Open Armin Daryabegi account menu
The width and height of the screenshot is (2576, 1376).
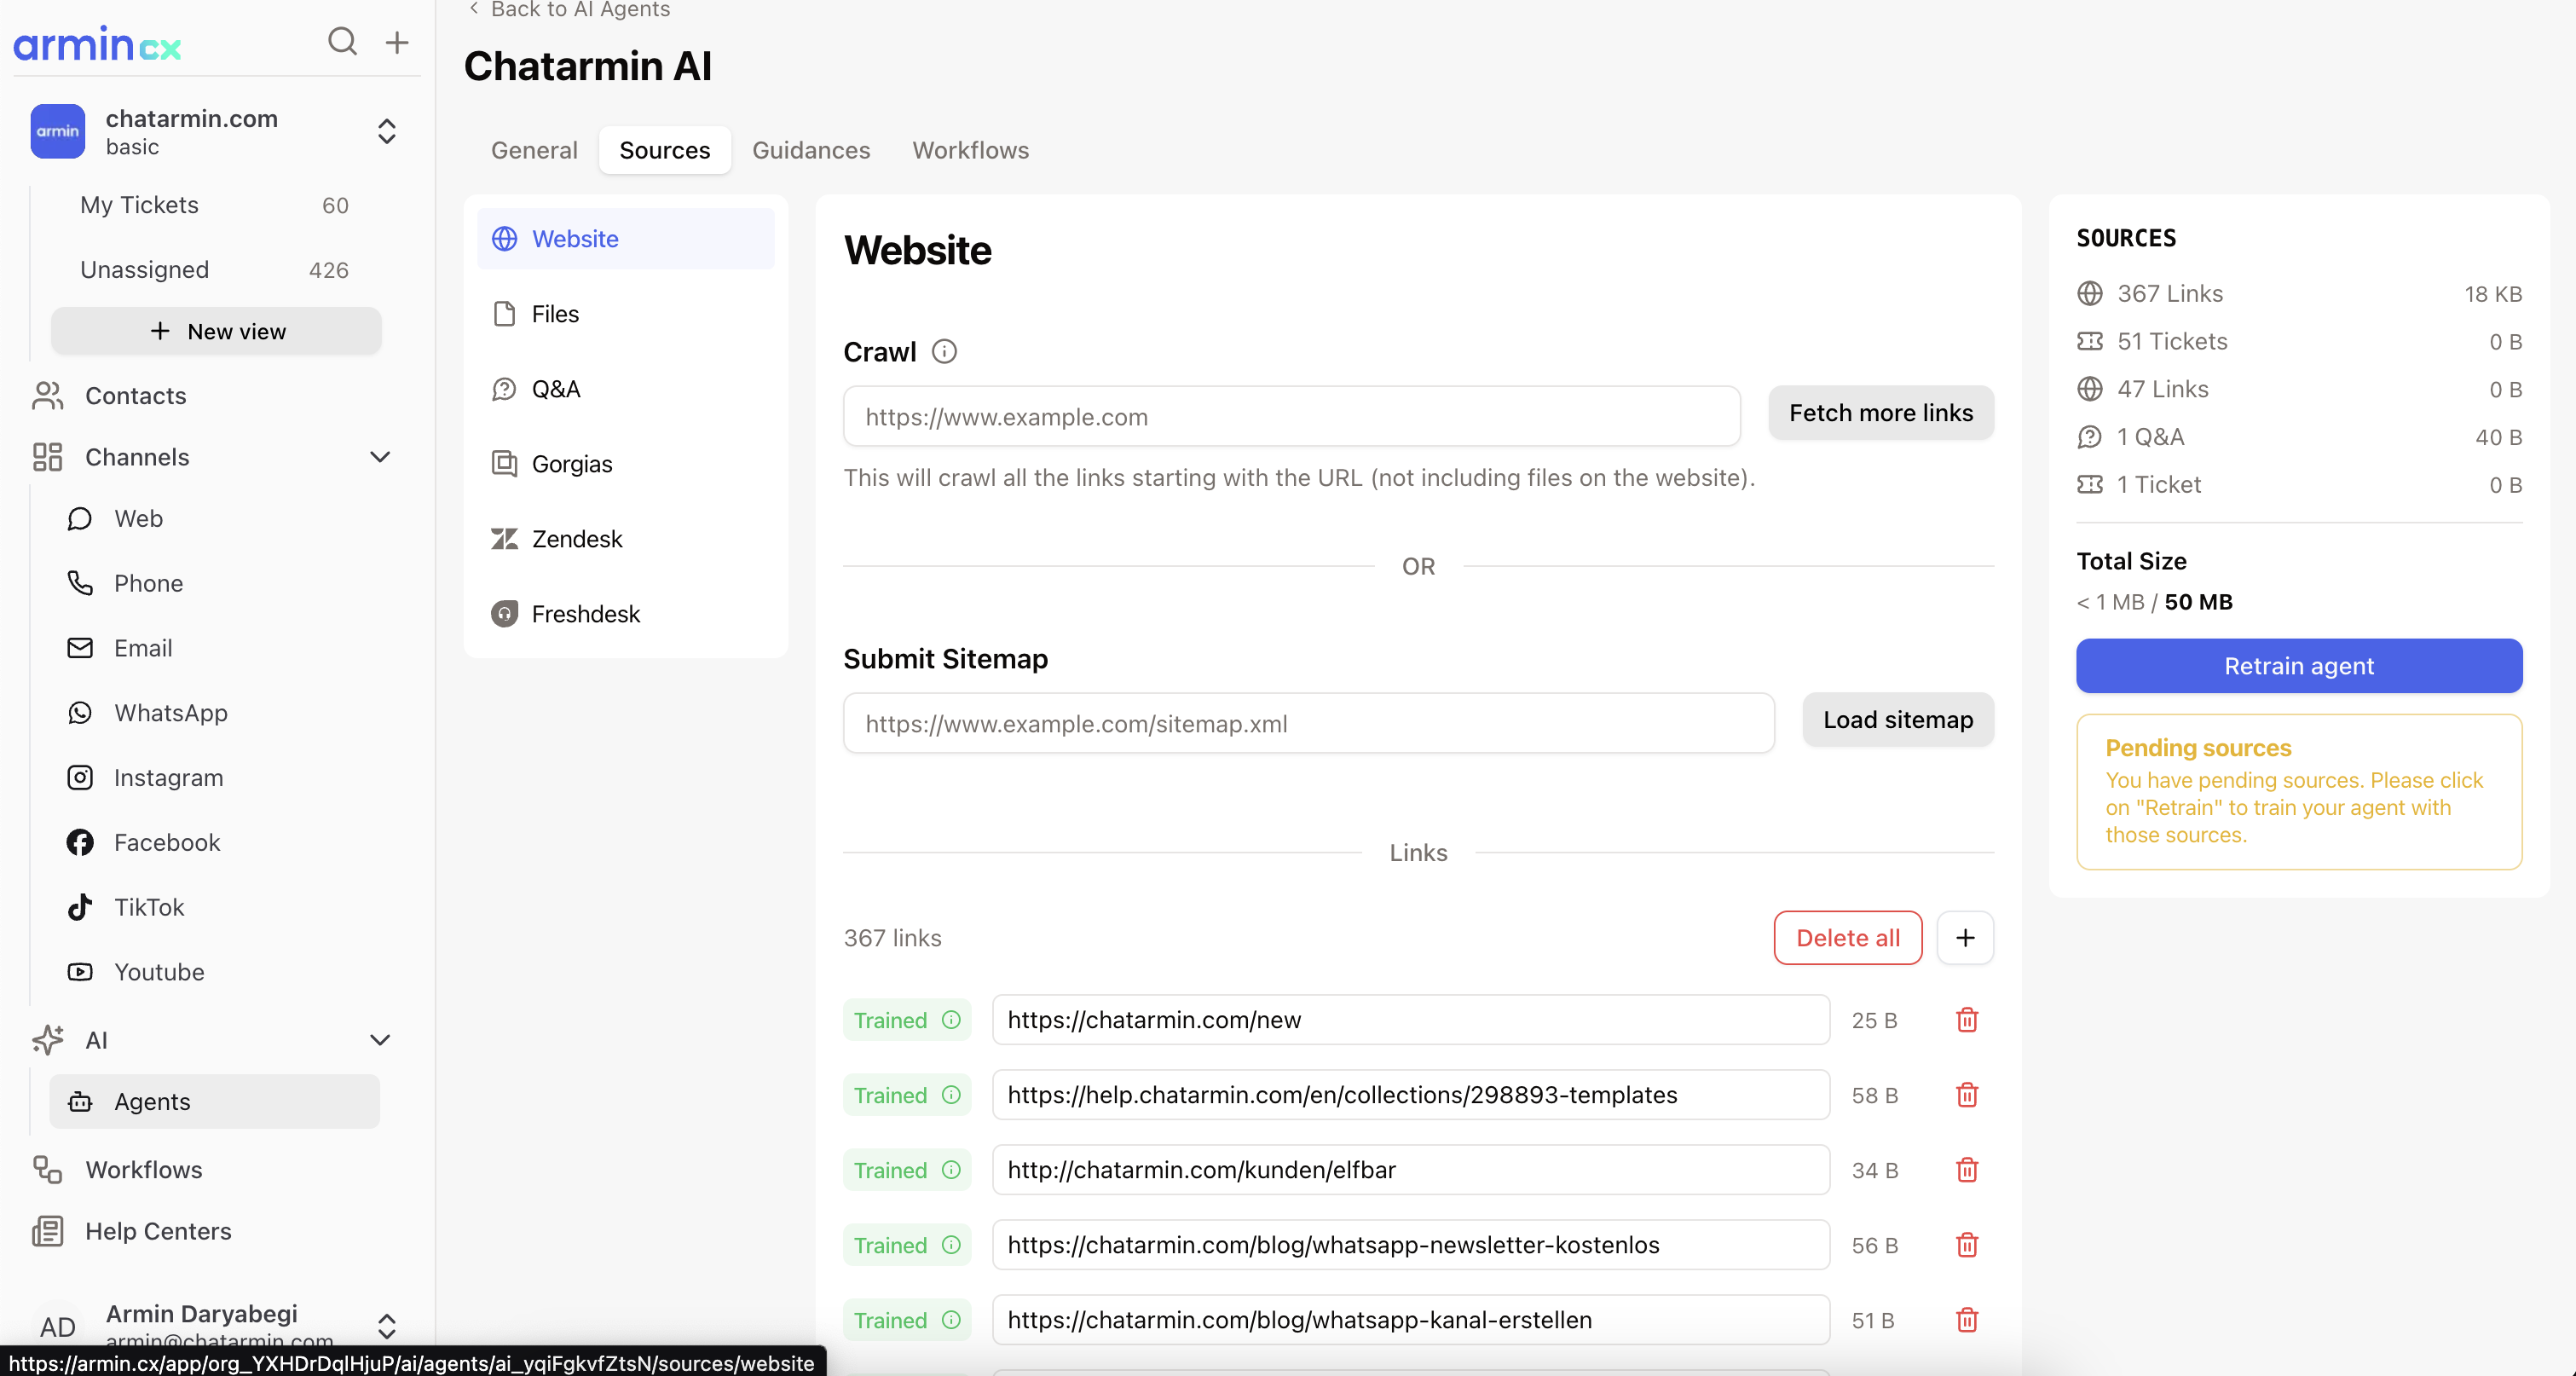click(x=386, y=1326)
